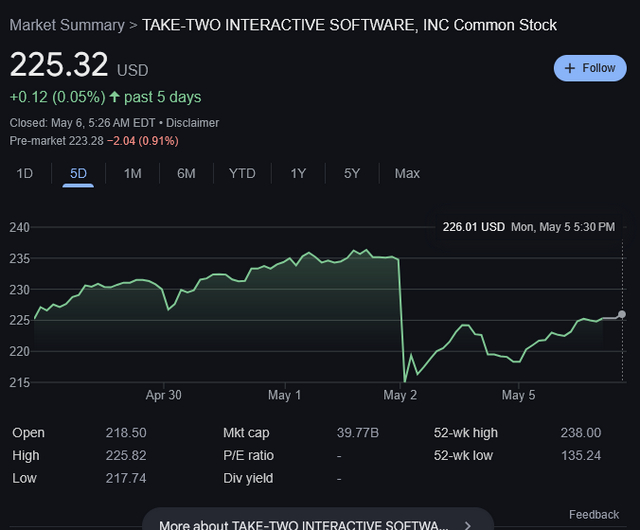This screenshot has width=640, height=530.
Task: Click the chevron on More about button
Action: 468,525
